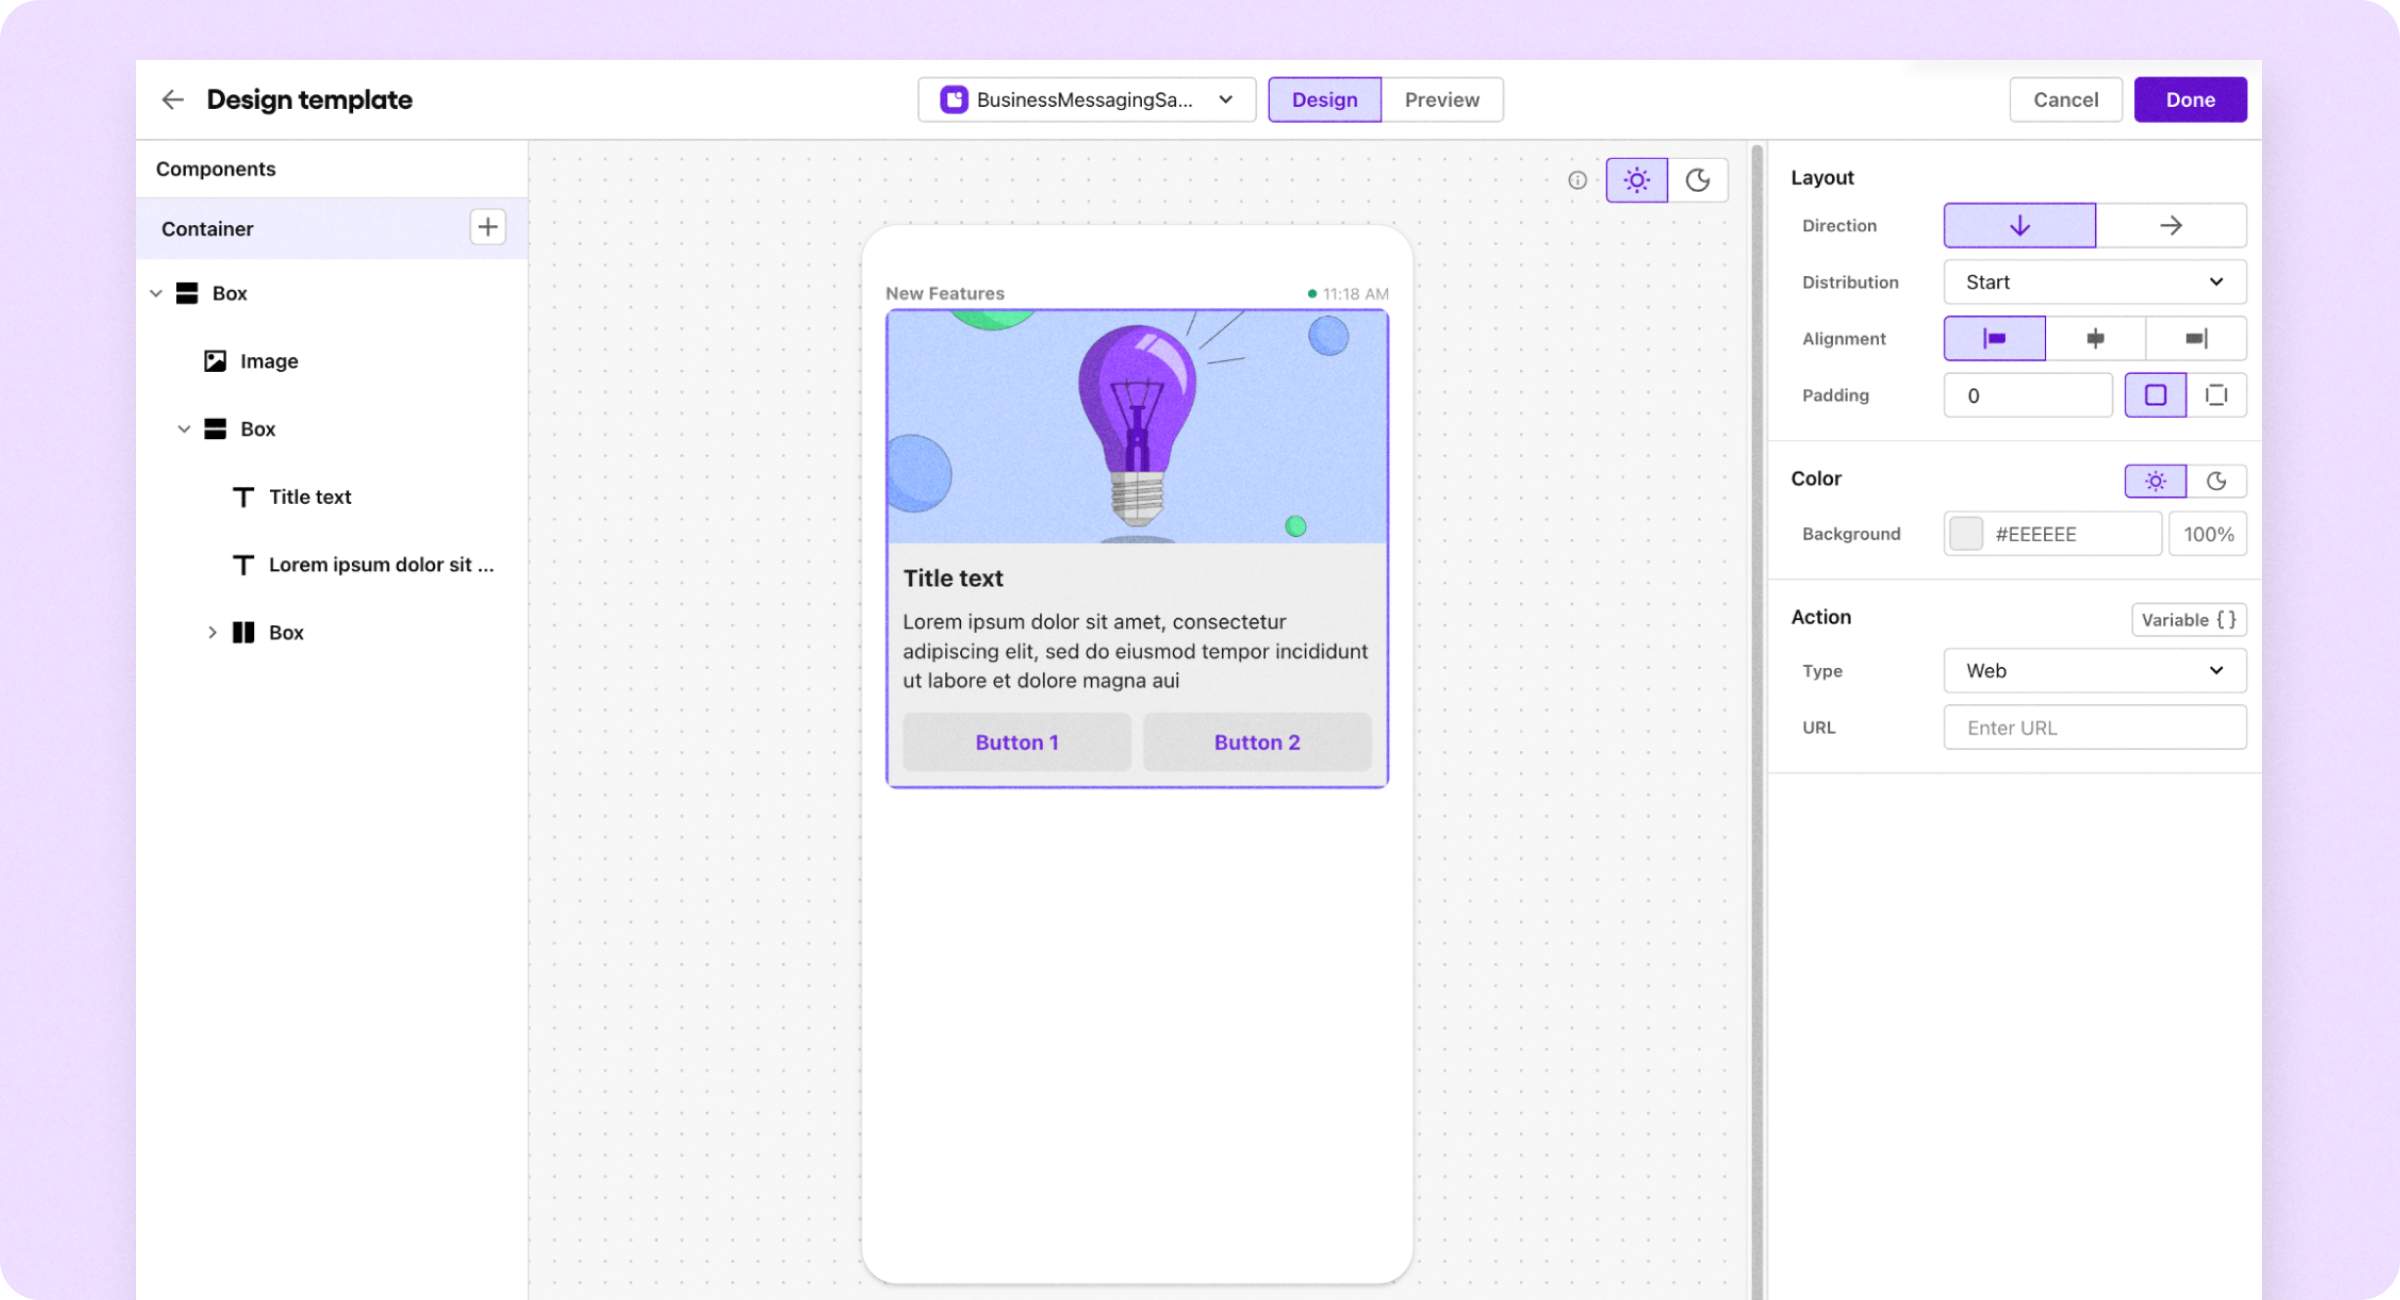Click the info icon above the canvas
The image size is (2400, 1300).
pyautogui.click(x=1576, y=180)
